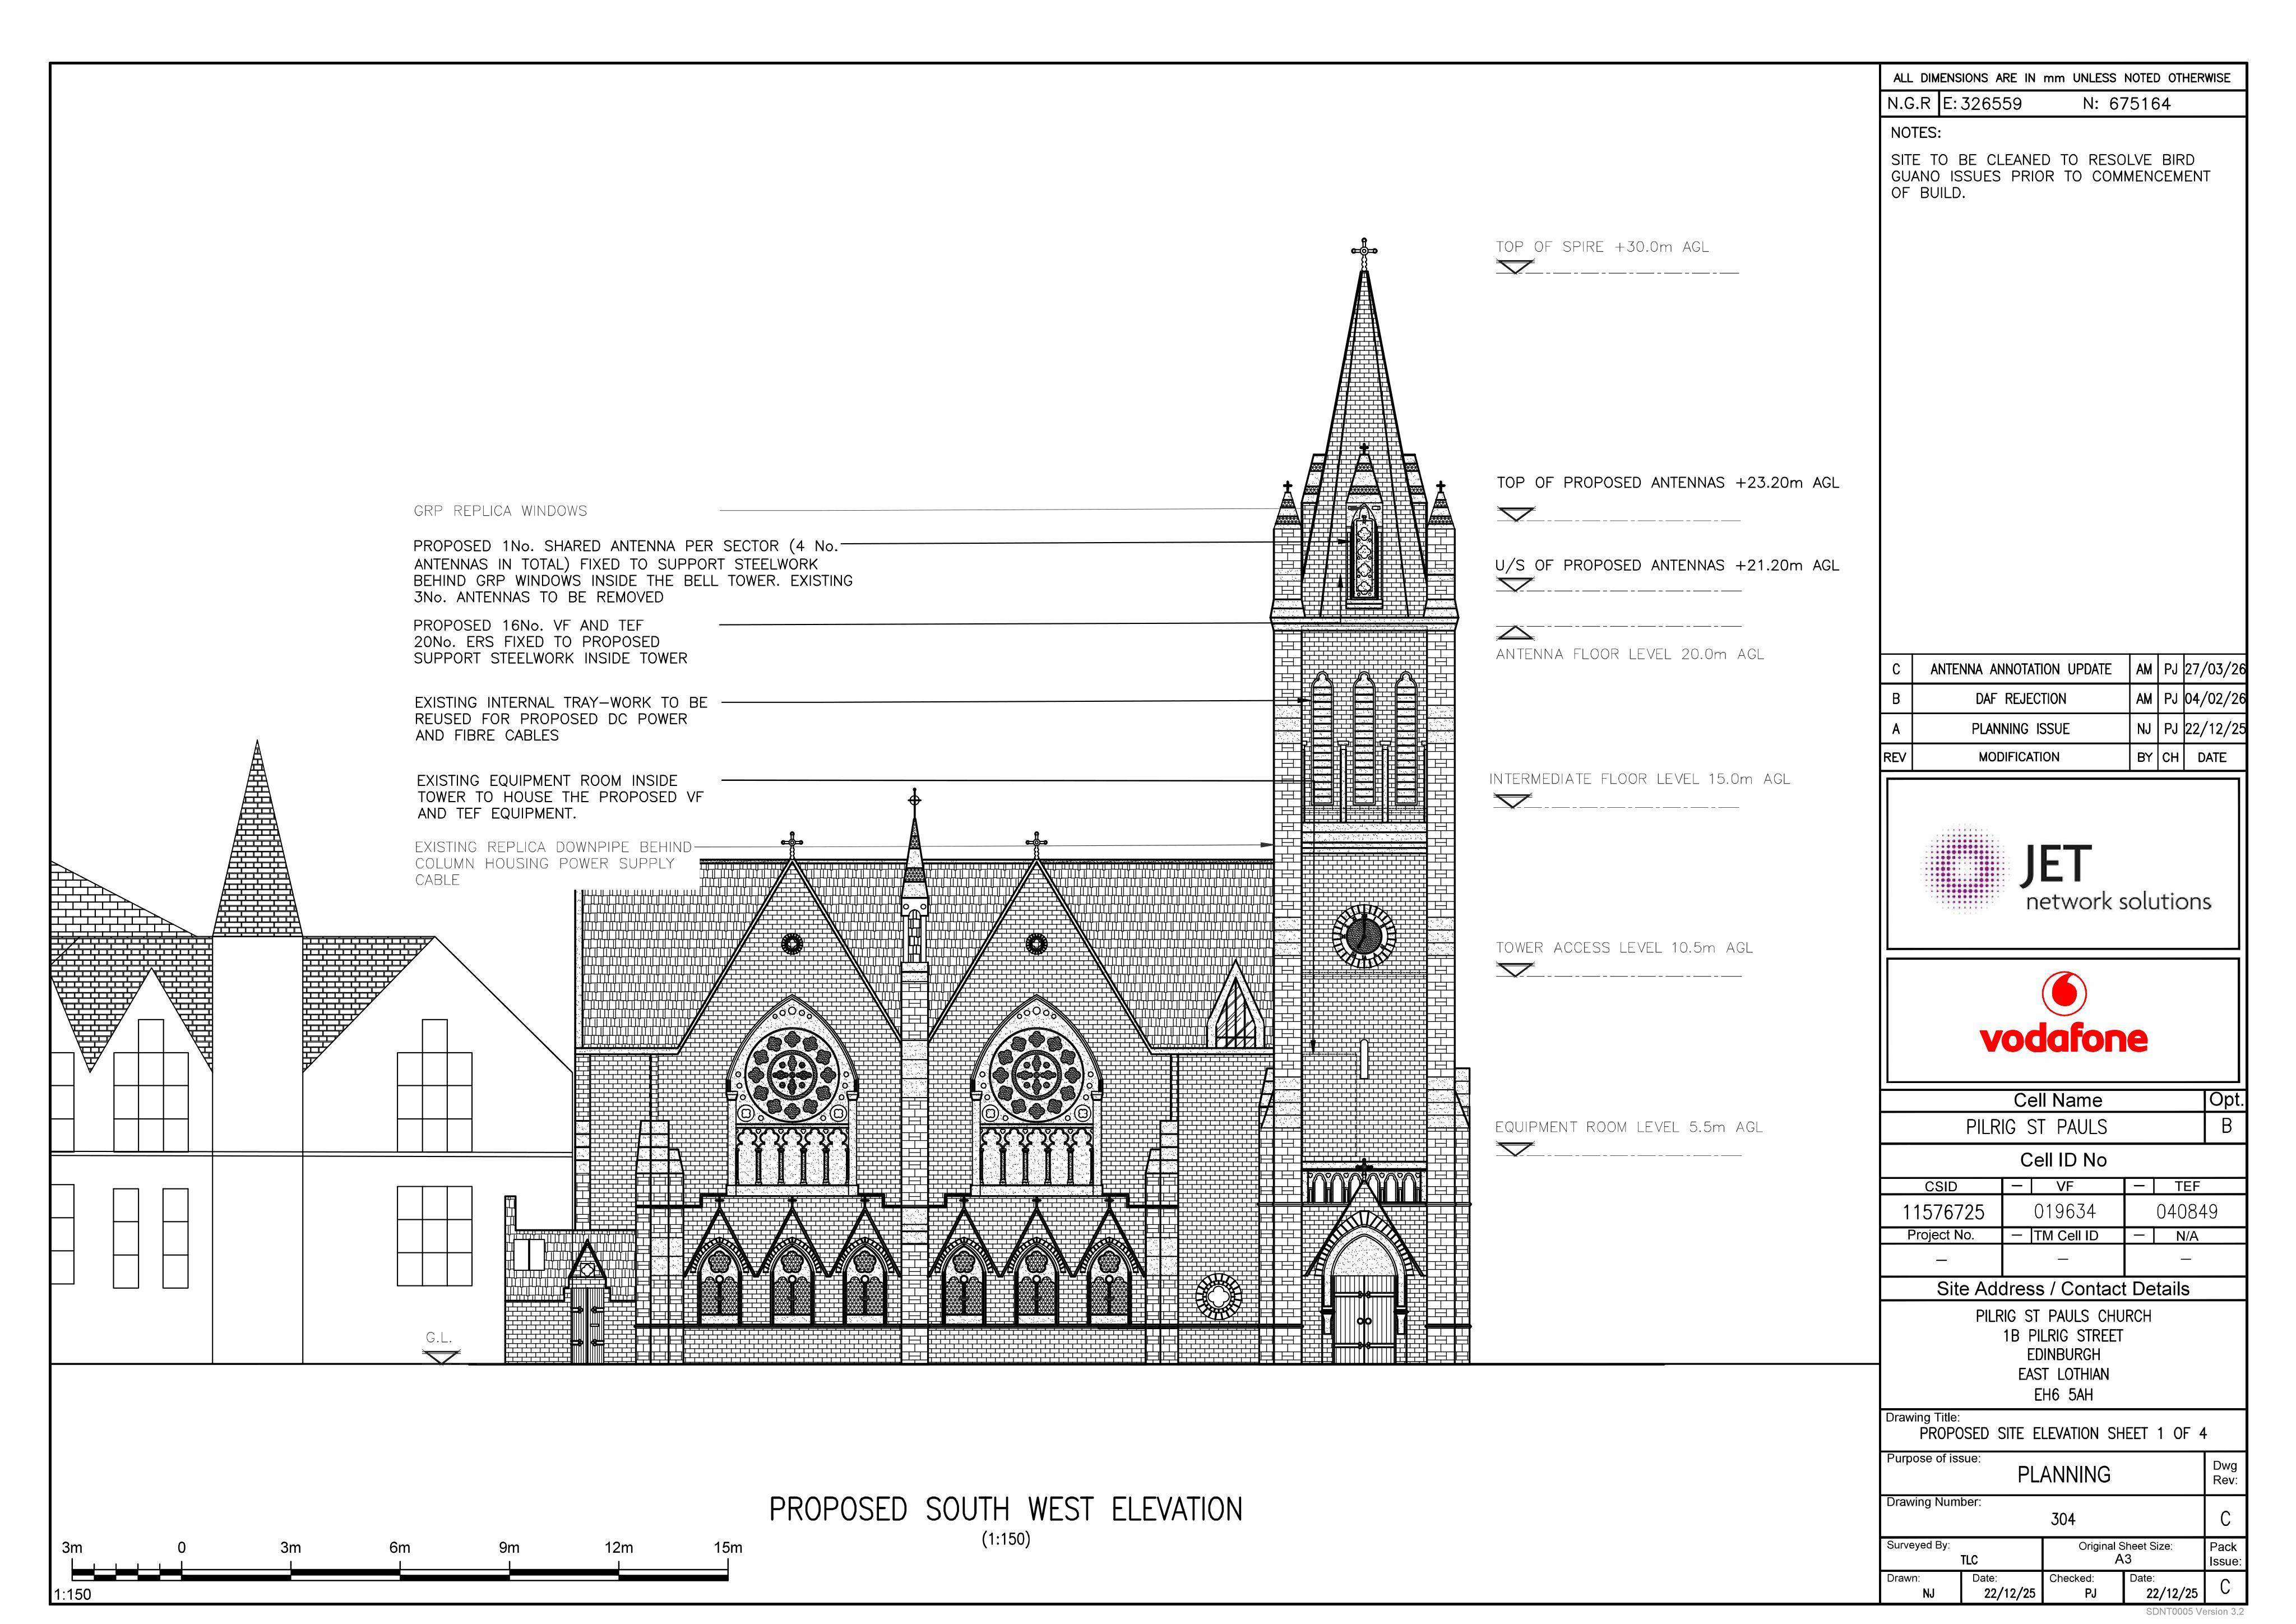Click the 'ALL DIMENSIONS ARE IN mm' header note
Viewport: 2296px width, 1624px height.
click(x=2062, y=78)
